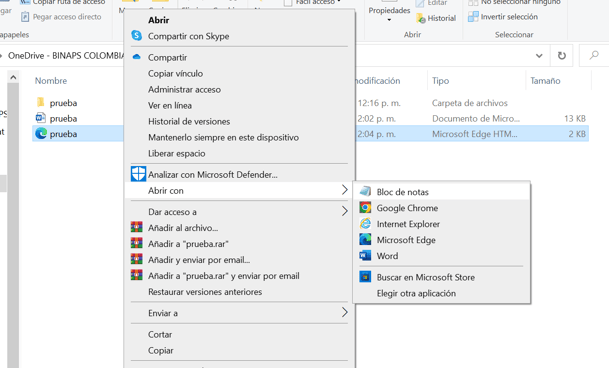Expand the Abrir con submenu arrow
This screenshot has width=609, height=368.
[x=344, y=190]
